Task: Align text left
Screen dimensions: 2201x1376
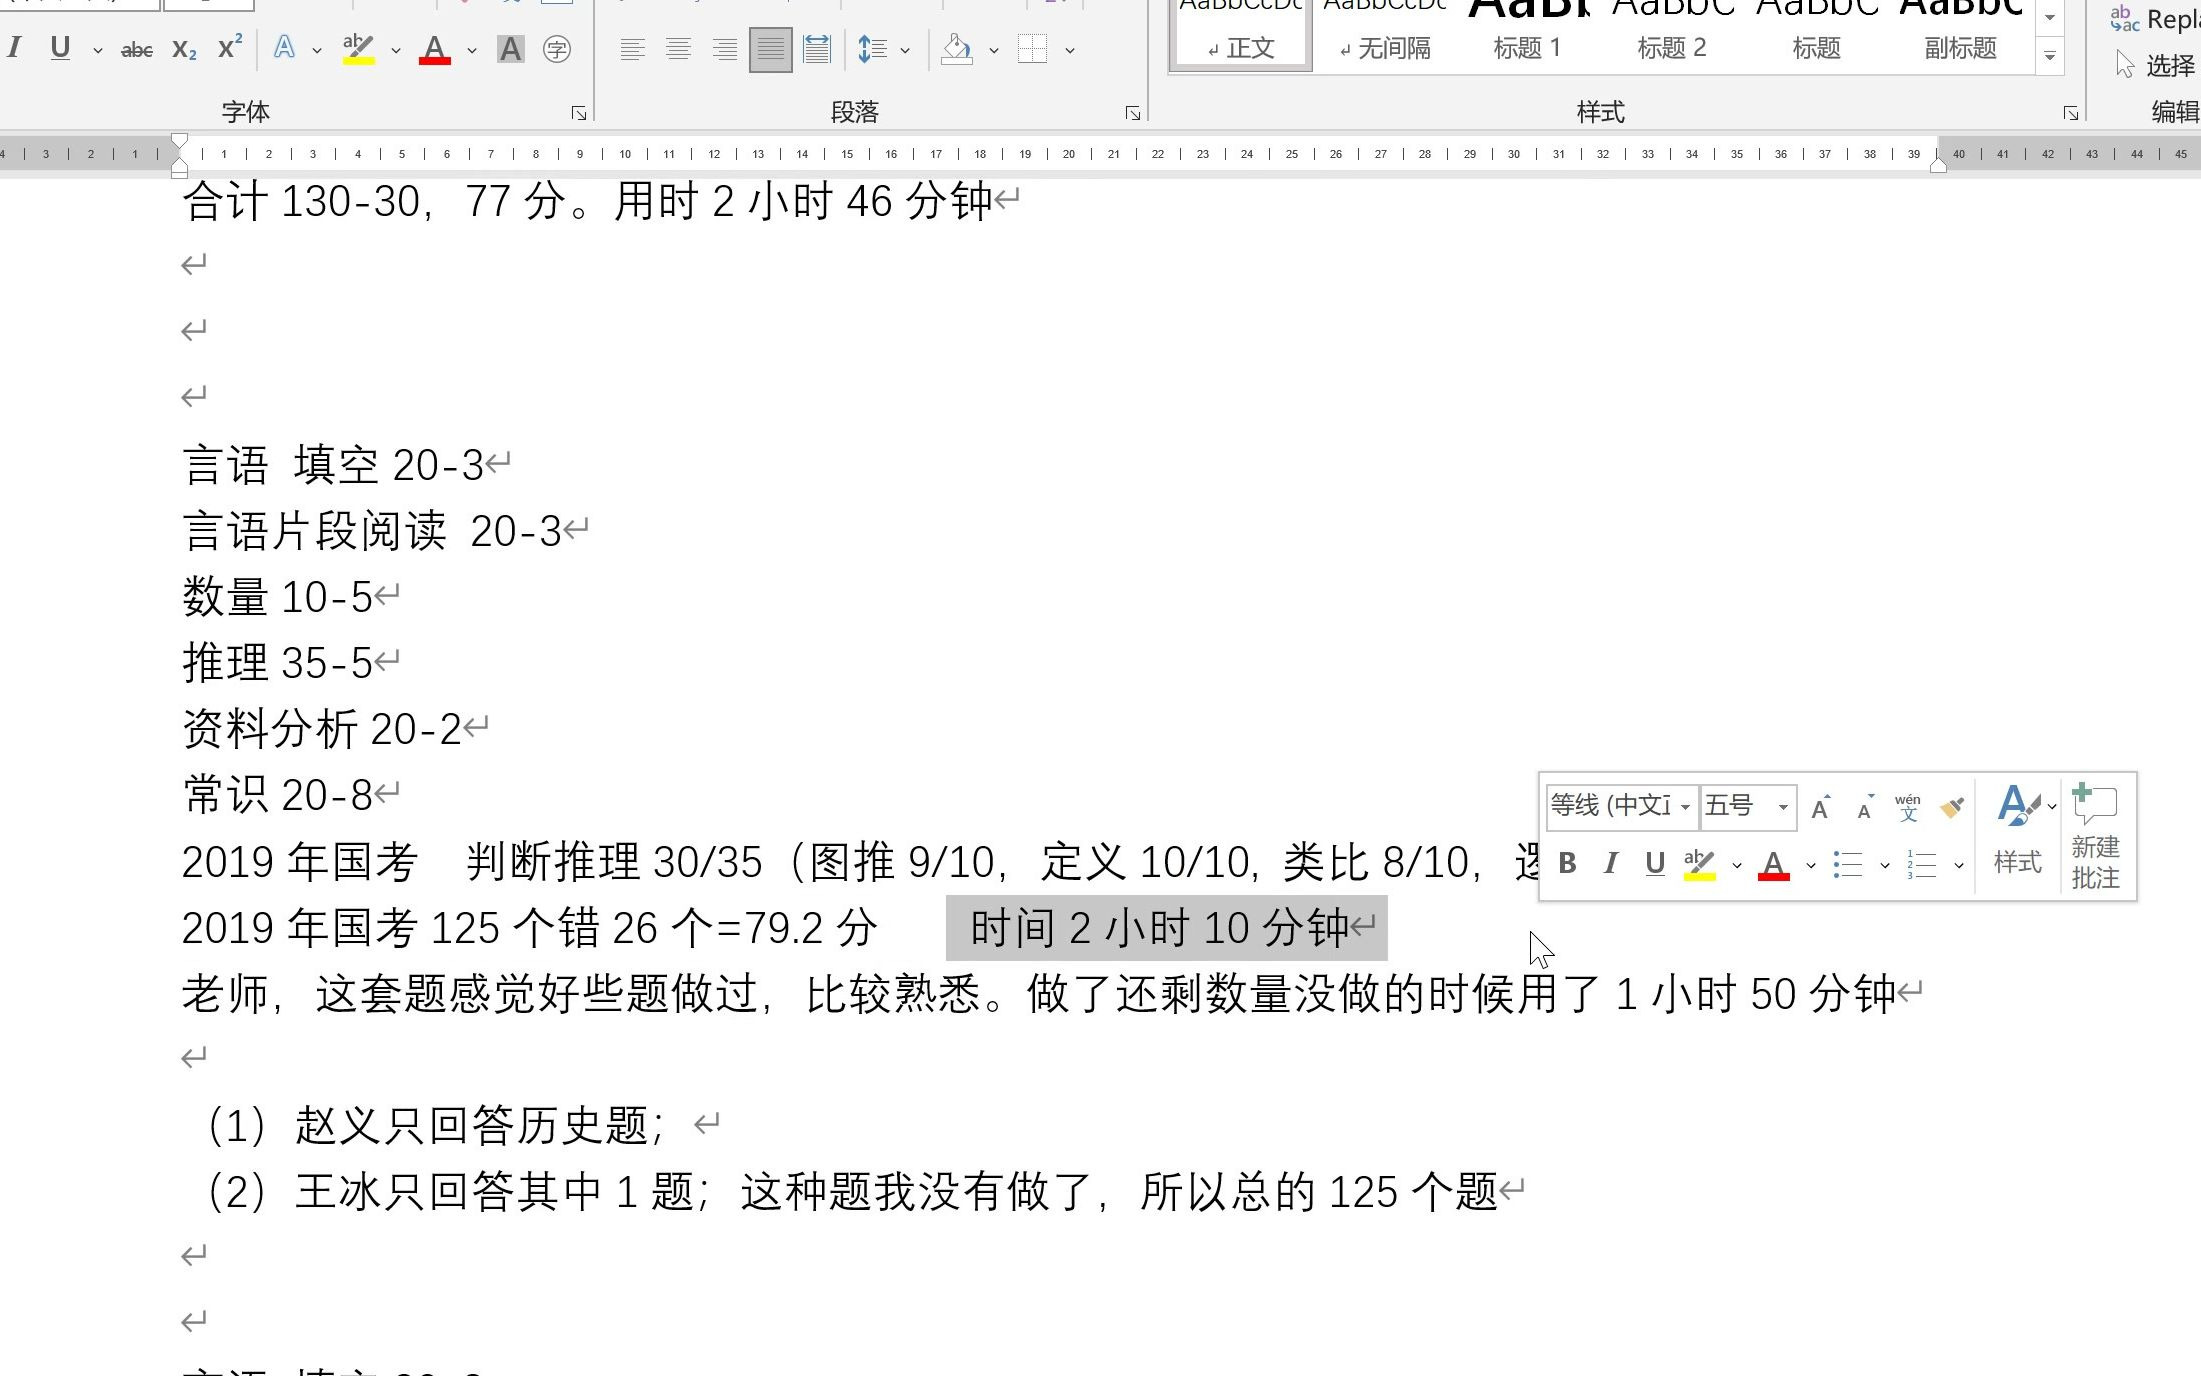Action: click(632, 49)
